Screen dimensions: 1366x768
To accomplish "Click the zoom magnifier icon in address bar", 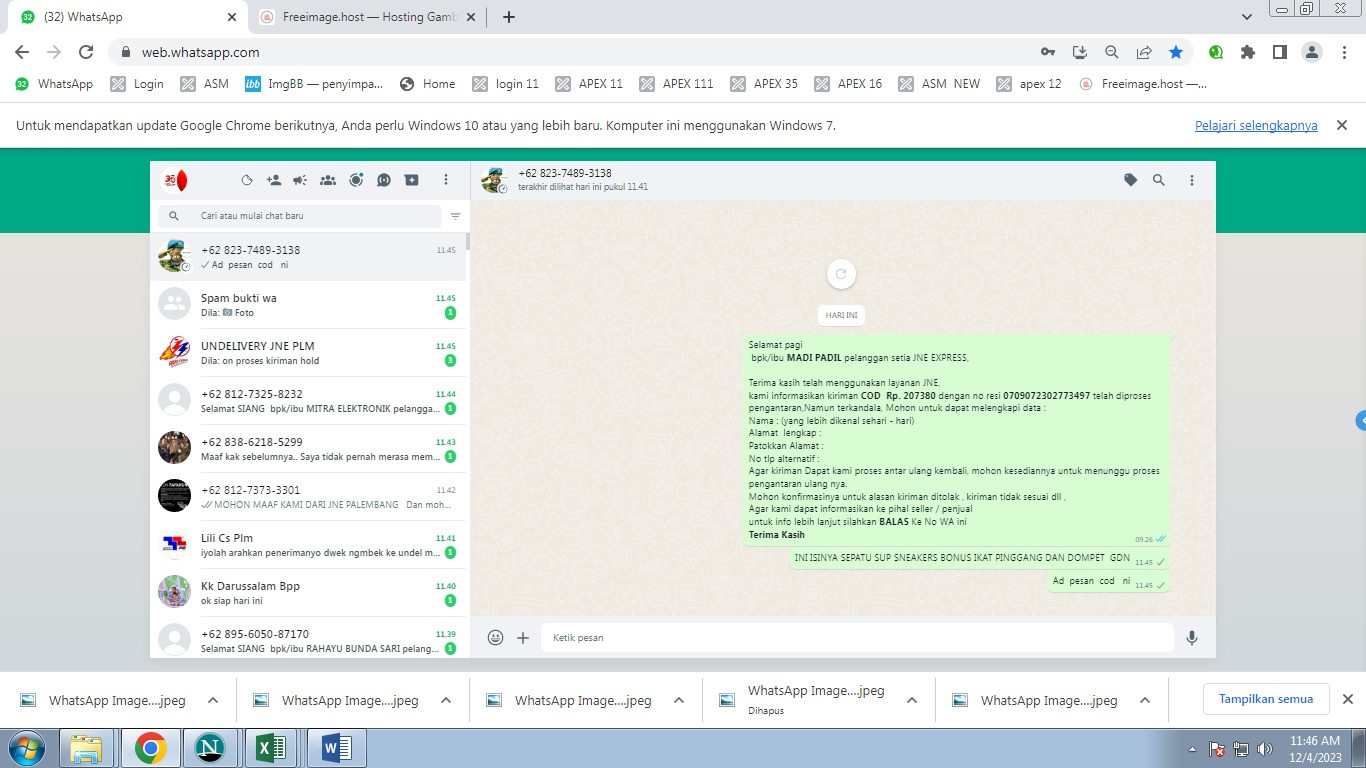I will (x=1112, y=52).
